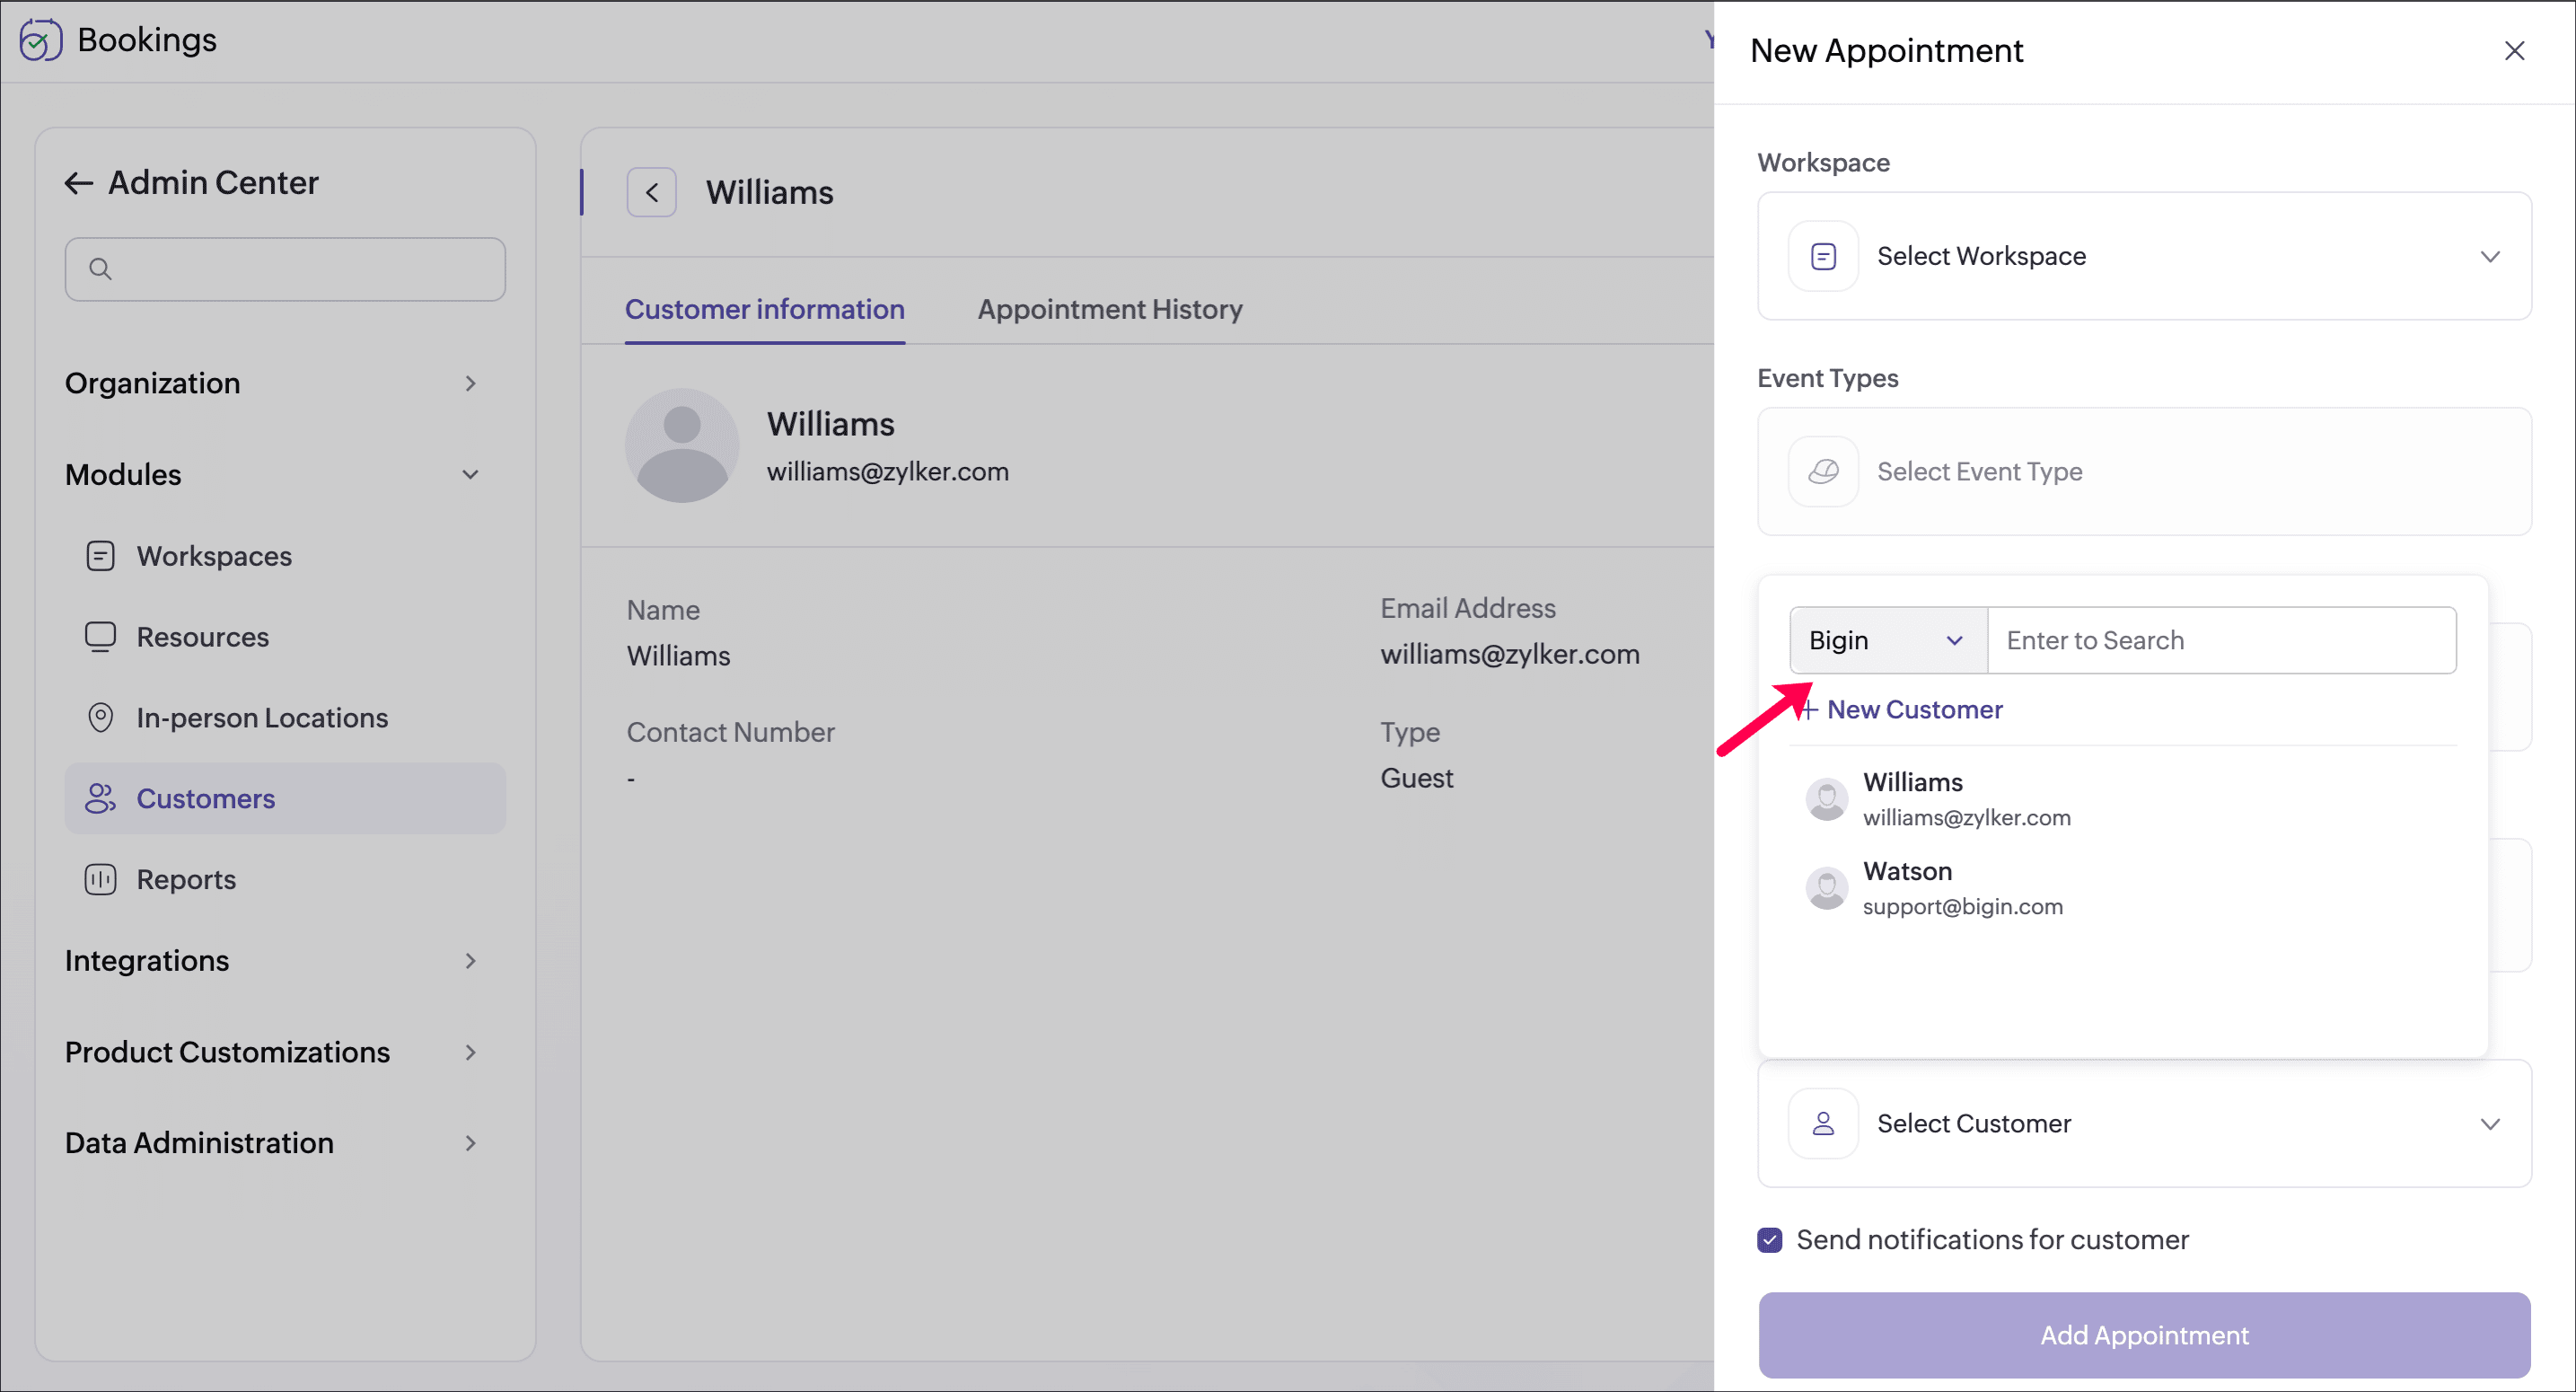Click the Enter to Search field
The width and height of the screenshot is (2576, 1392).
(x=2220, y=640)
